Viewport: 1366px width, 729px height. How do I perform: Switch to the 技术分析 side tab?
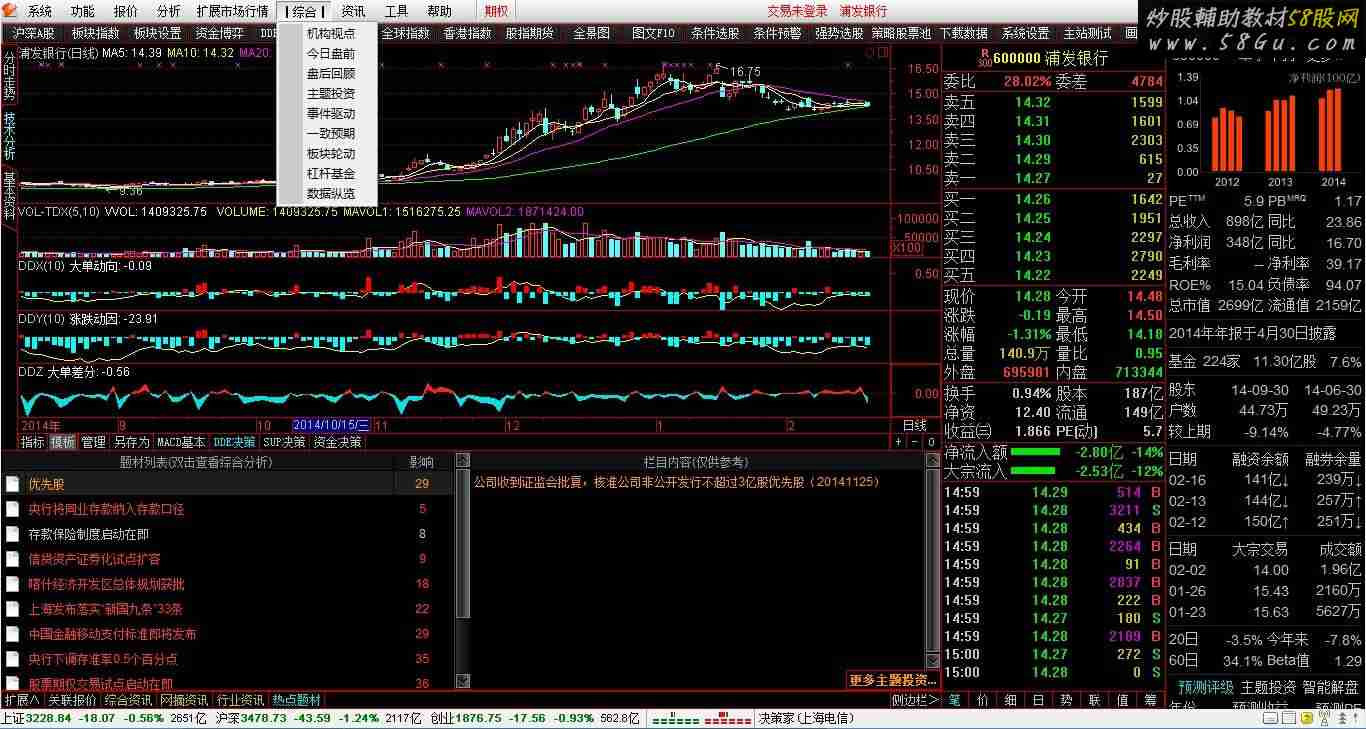9,135
